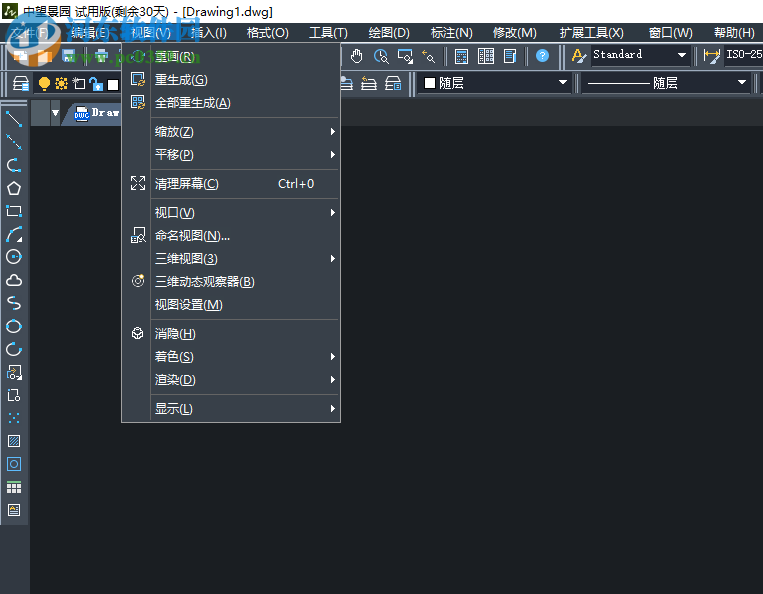The width and height of the screenshot is (763, 594).
Task: Open the layer properties manager icon
Action: 20,84
